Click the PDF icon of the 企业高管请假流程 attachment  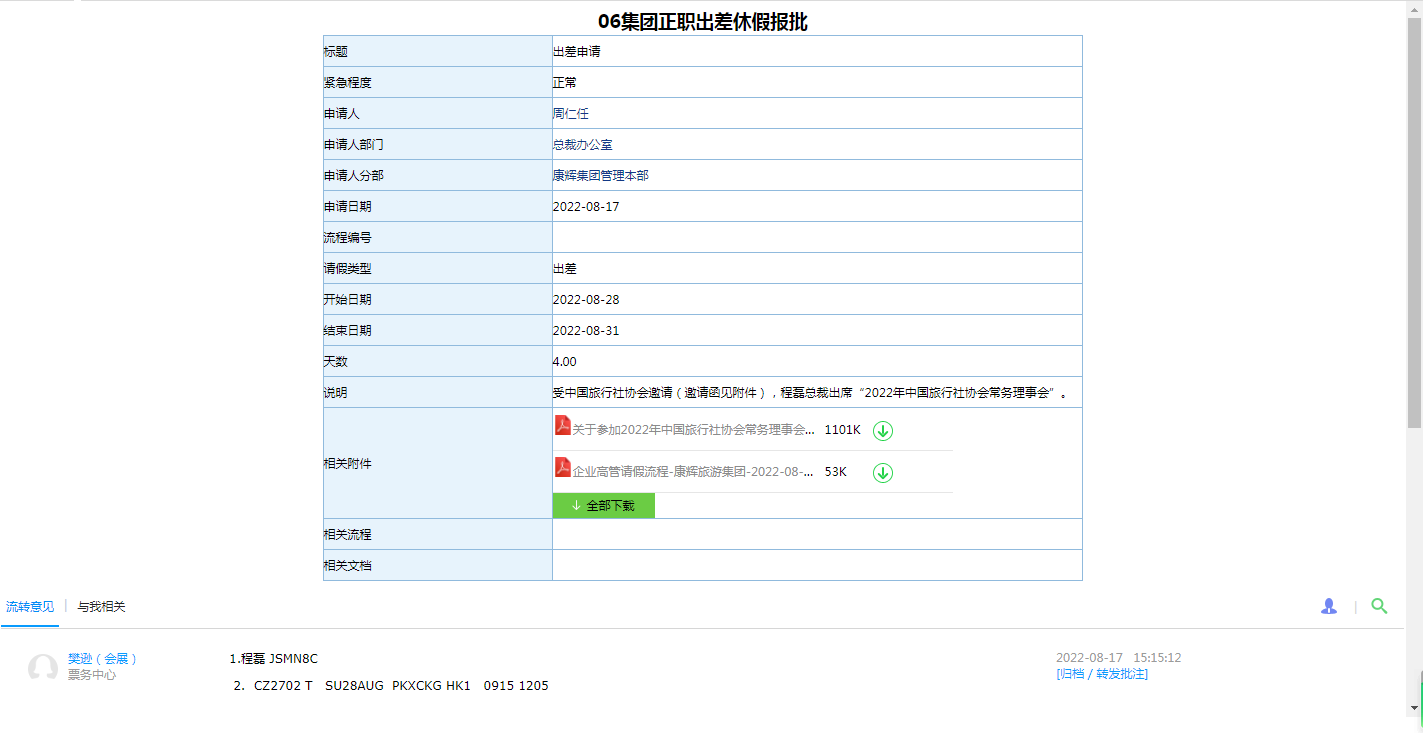[x=563, y=468]
